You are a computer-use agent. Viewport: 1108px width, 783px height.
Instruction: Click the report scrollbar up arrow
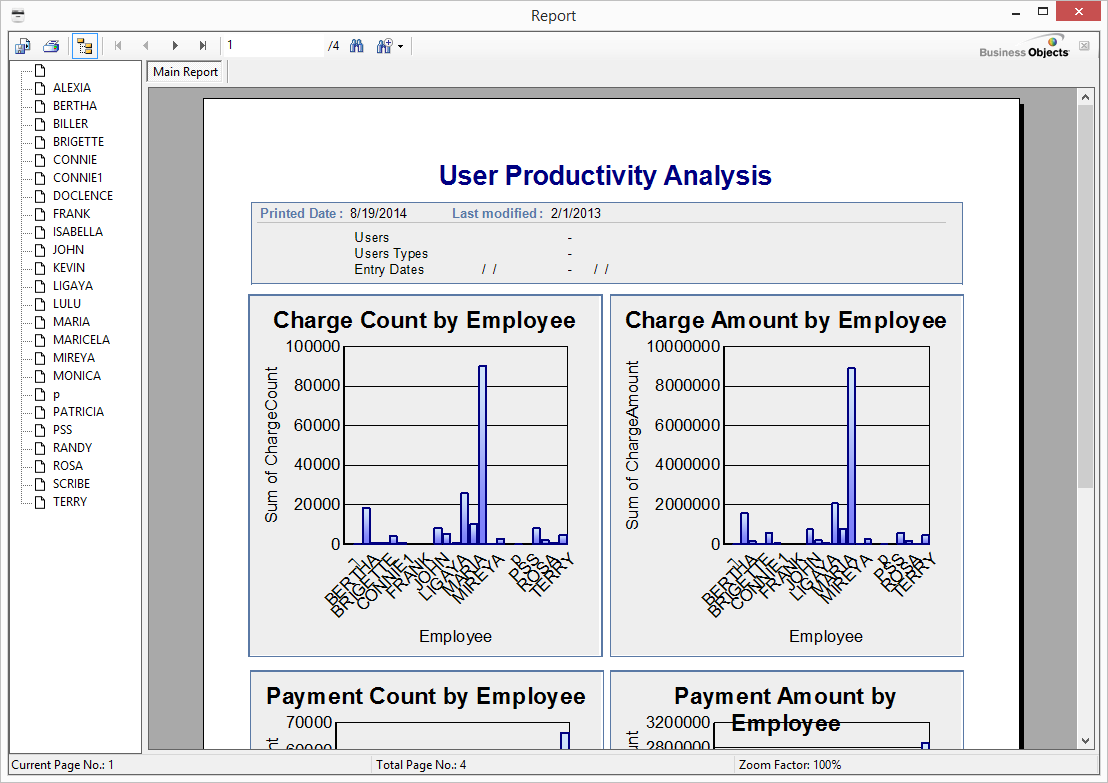point(1085,97)
